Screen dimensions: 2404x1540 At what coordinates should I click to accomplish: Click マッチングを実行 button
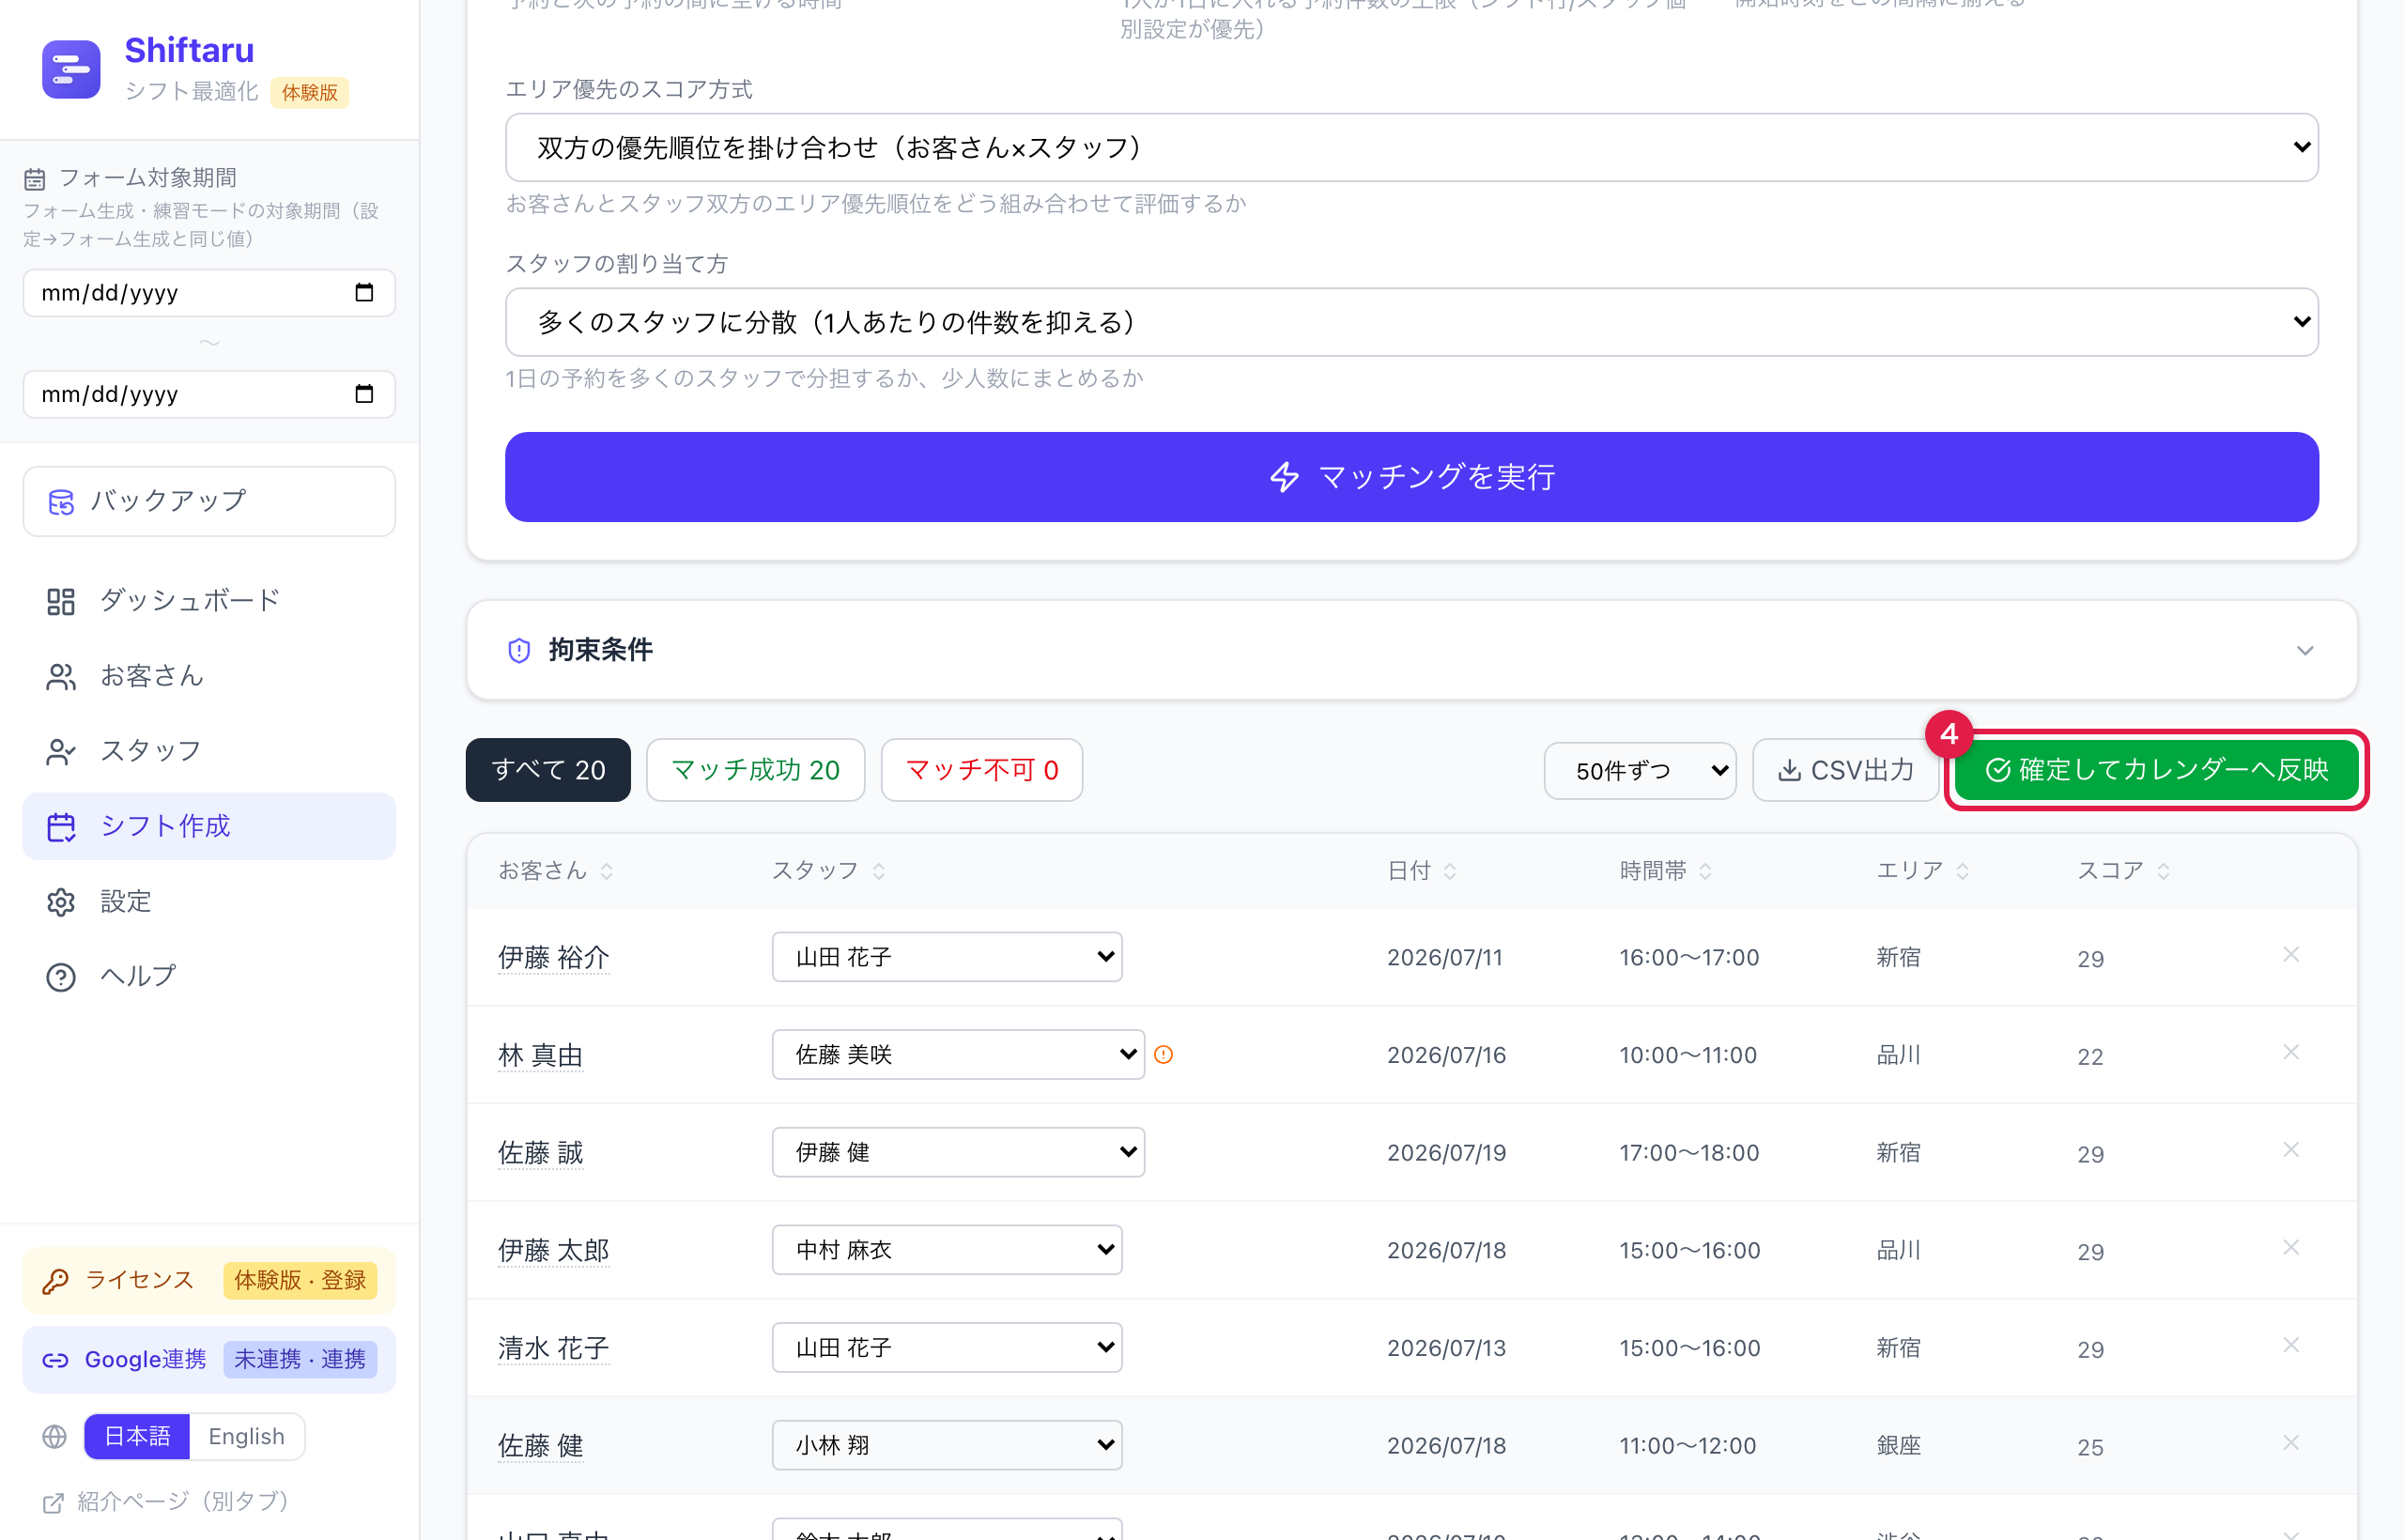point(1411,477)
